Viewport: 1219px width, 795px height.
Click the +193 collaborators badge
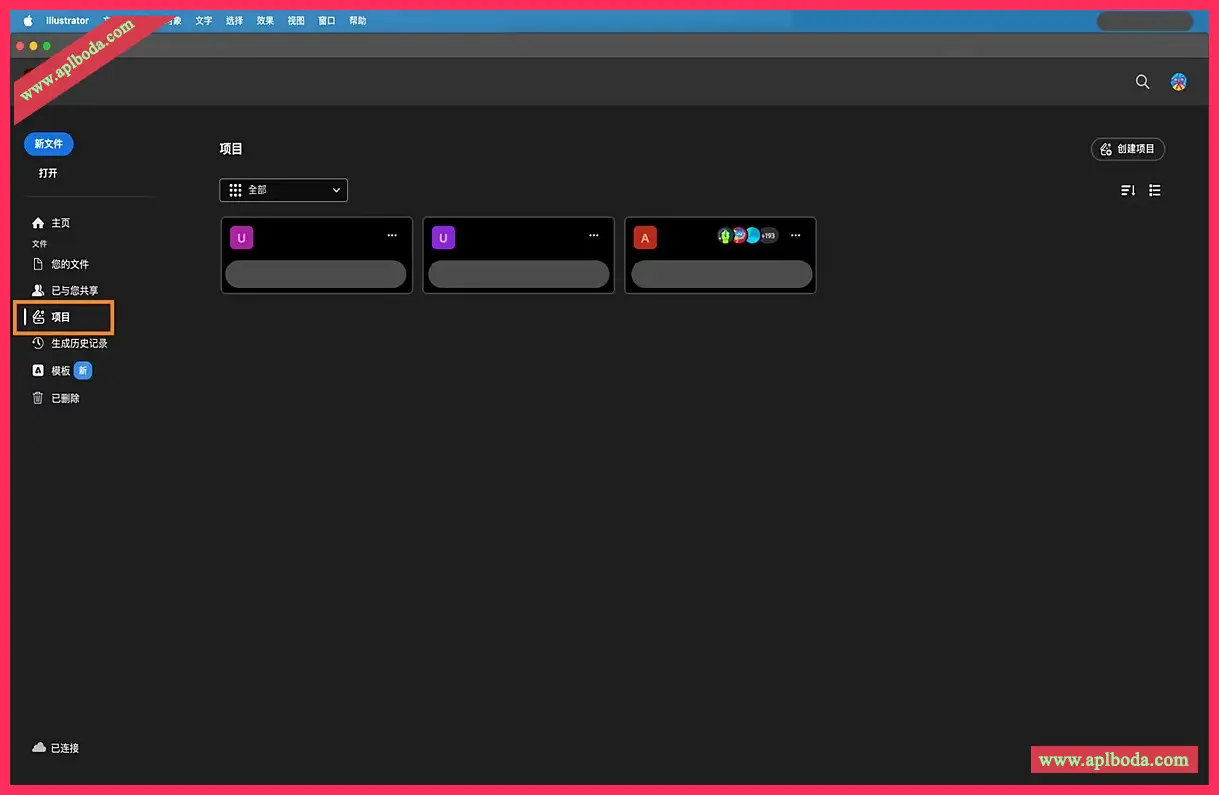768,236
